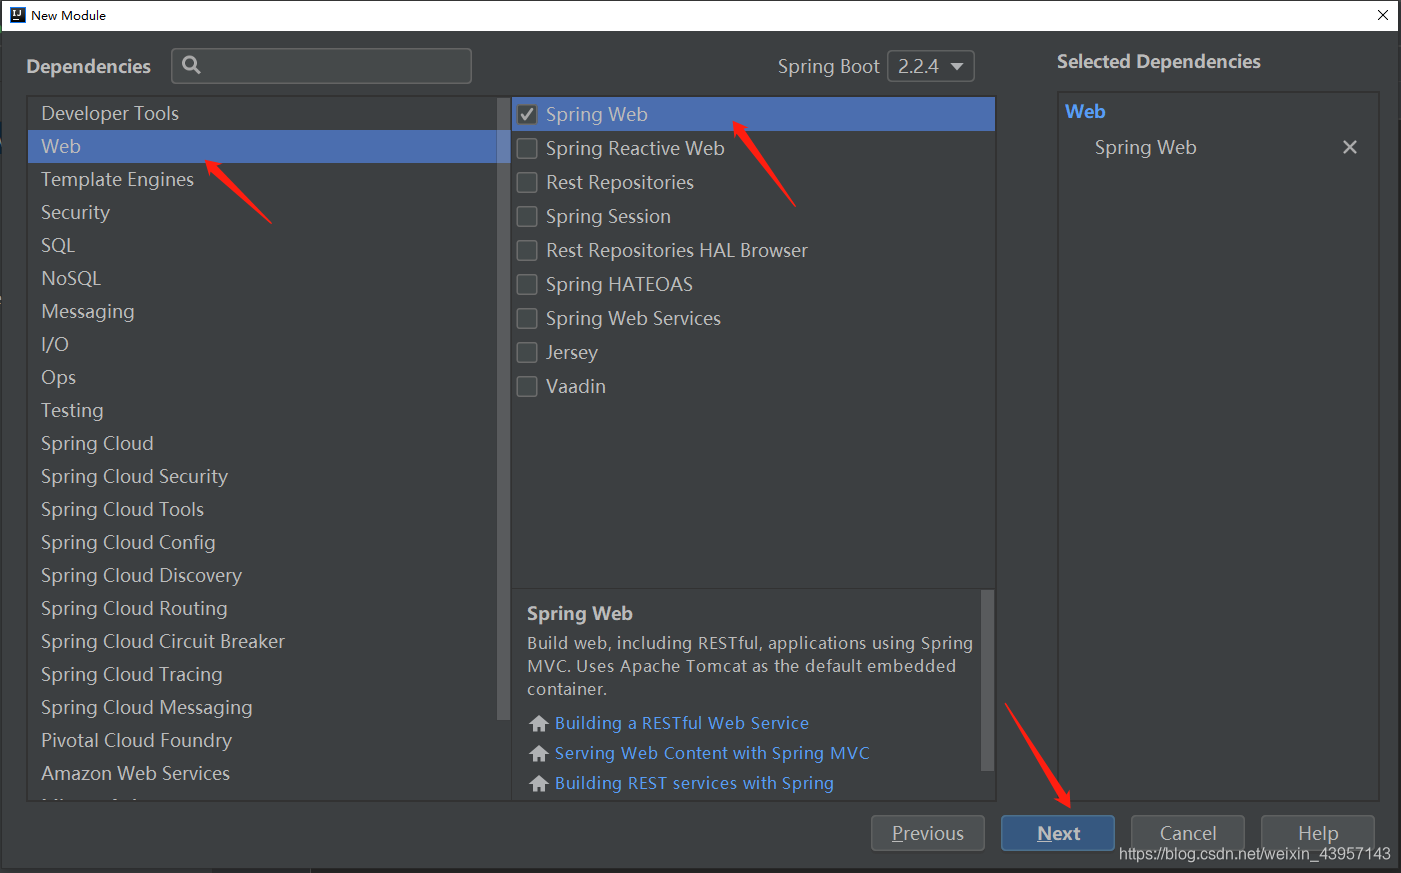Select Spring Cloud Routing category

[x=262, y=608]
